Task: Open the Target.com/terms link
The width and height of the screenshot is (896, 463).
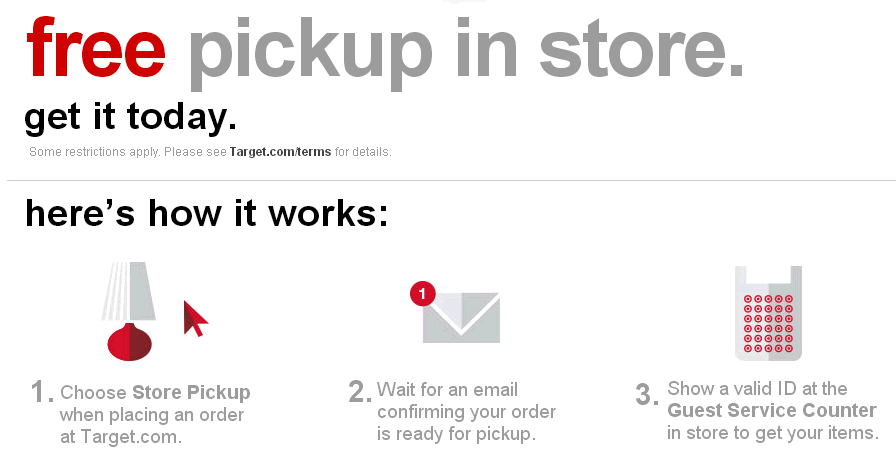Action: 280,152
